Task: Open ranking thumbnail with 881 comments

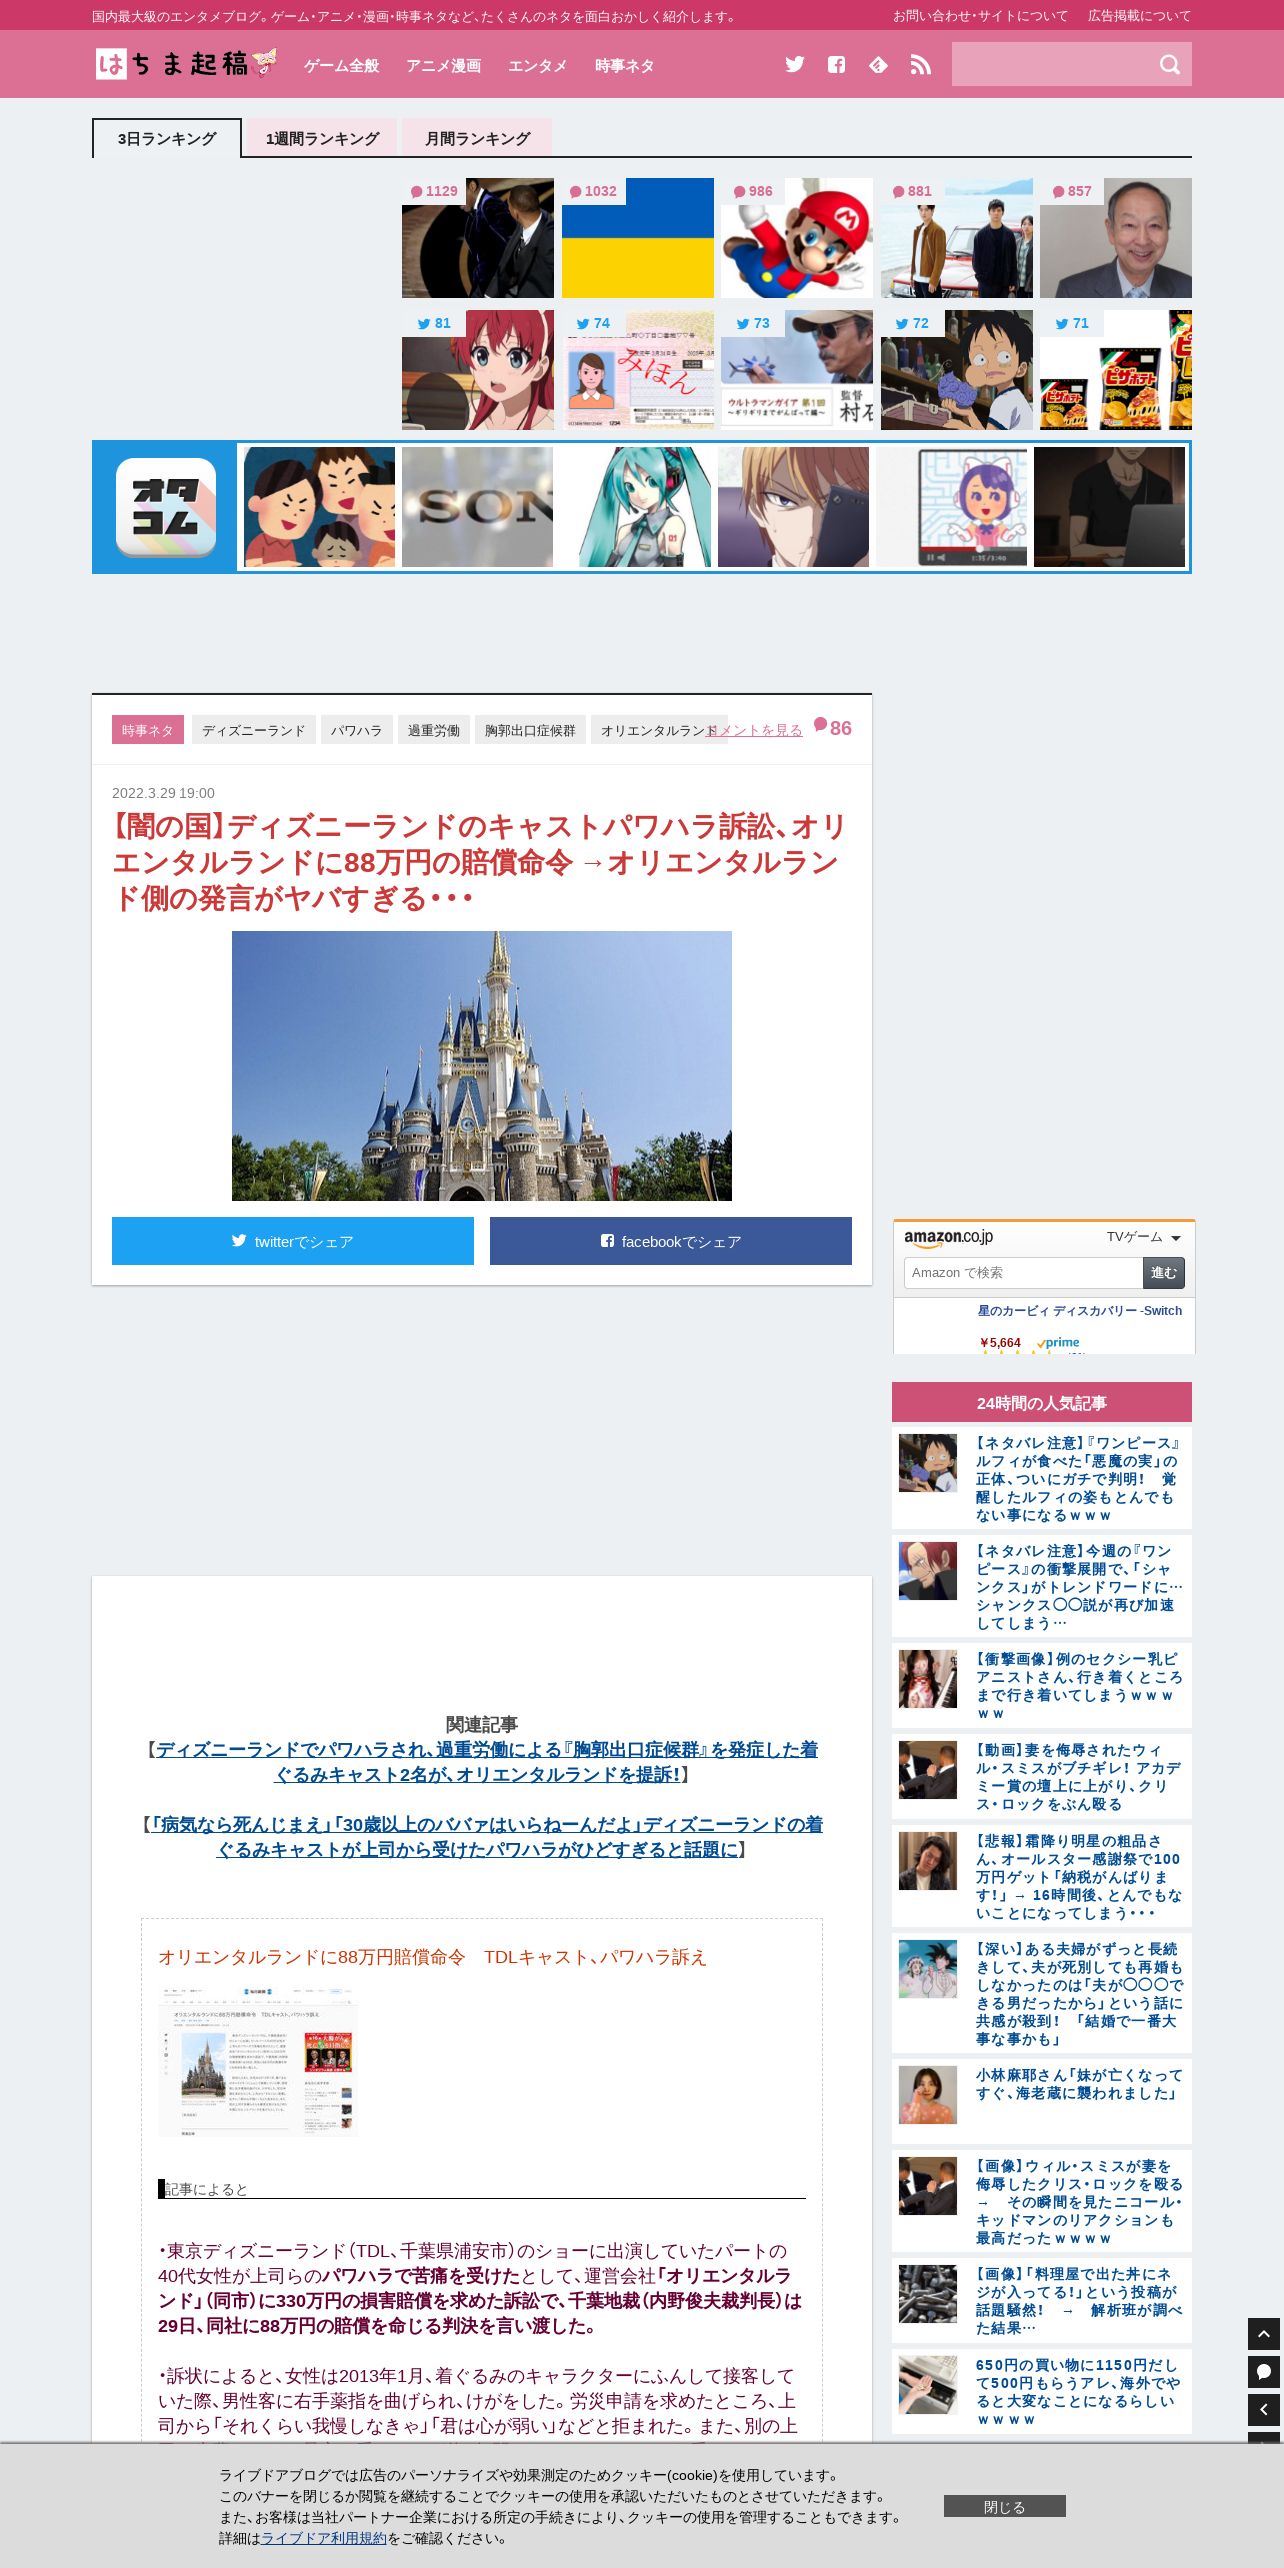Action: click(x=957, y=238)
